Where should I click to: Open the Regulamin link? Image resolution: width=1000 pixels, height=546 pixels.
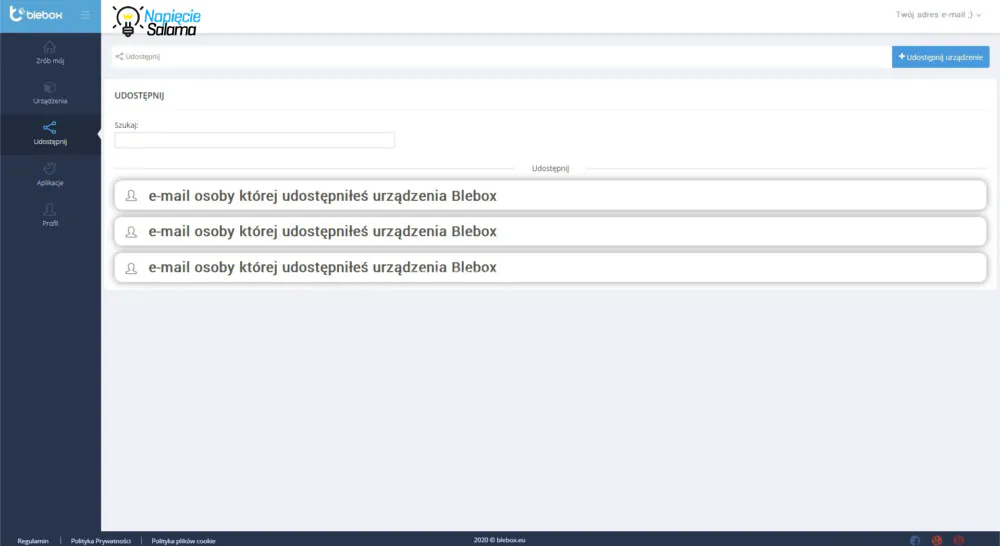pos(33,541)
